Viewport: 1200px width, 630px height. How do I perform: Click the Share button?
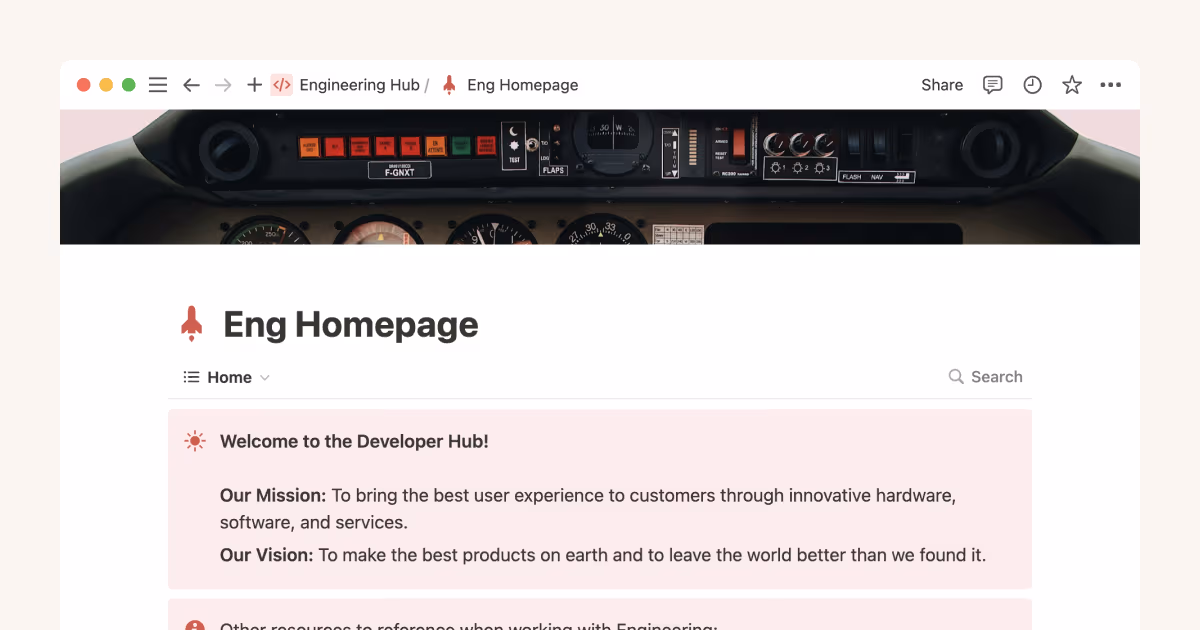941,85
